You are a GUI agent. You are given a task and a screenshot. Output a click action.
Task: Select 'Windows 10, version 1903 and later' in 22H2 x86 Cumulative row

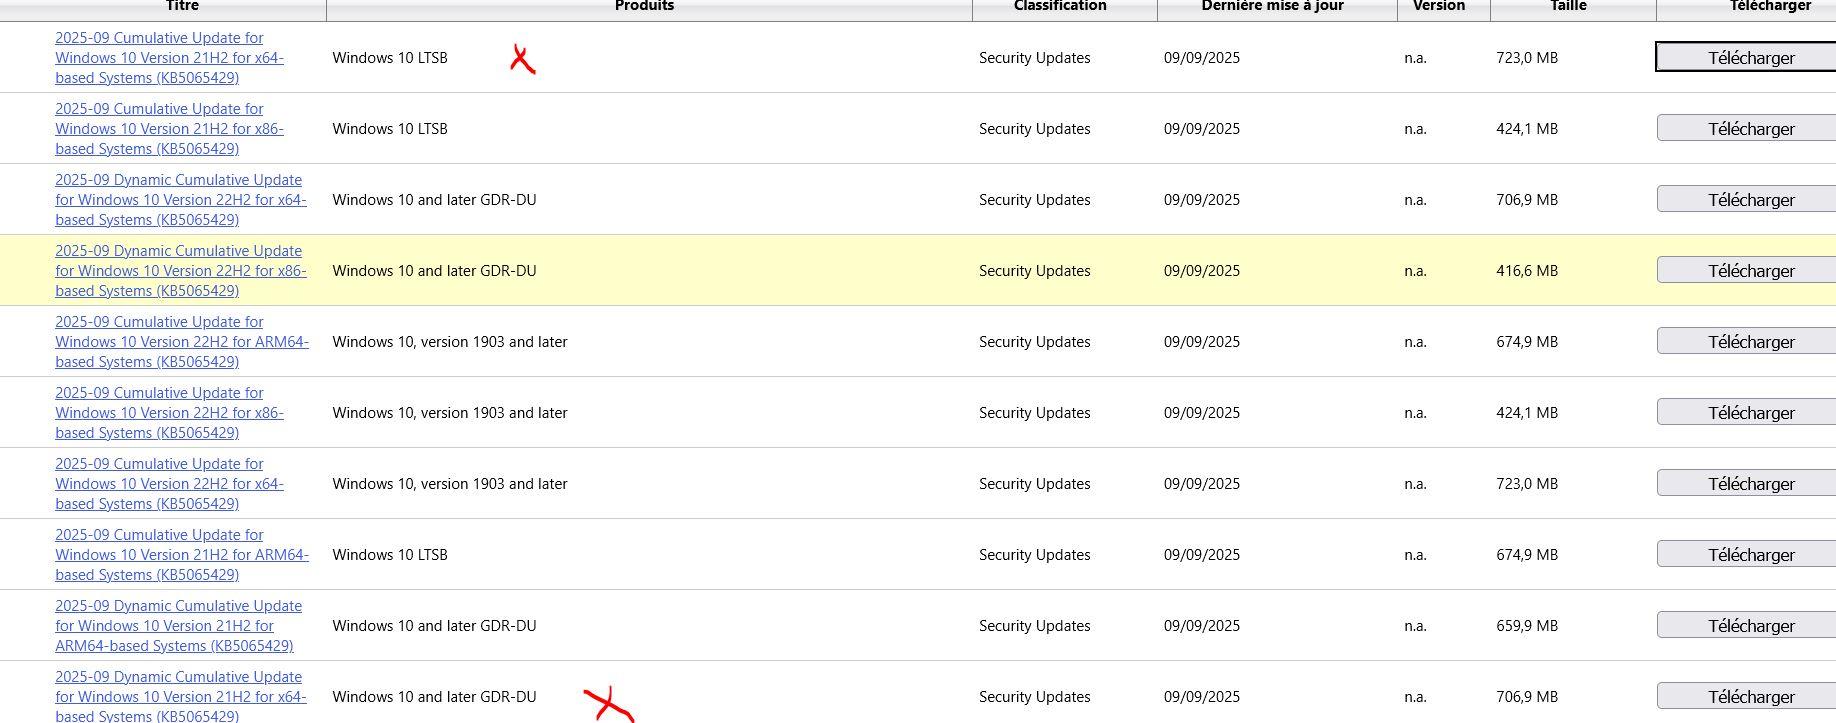click(450, 413)
